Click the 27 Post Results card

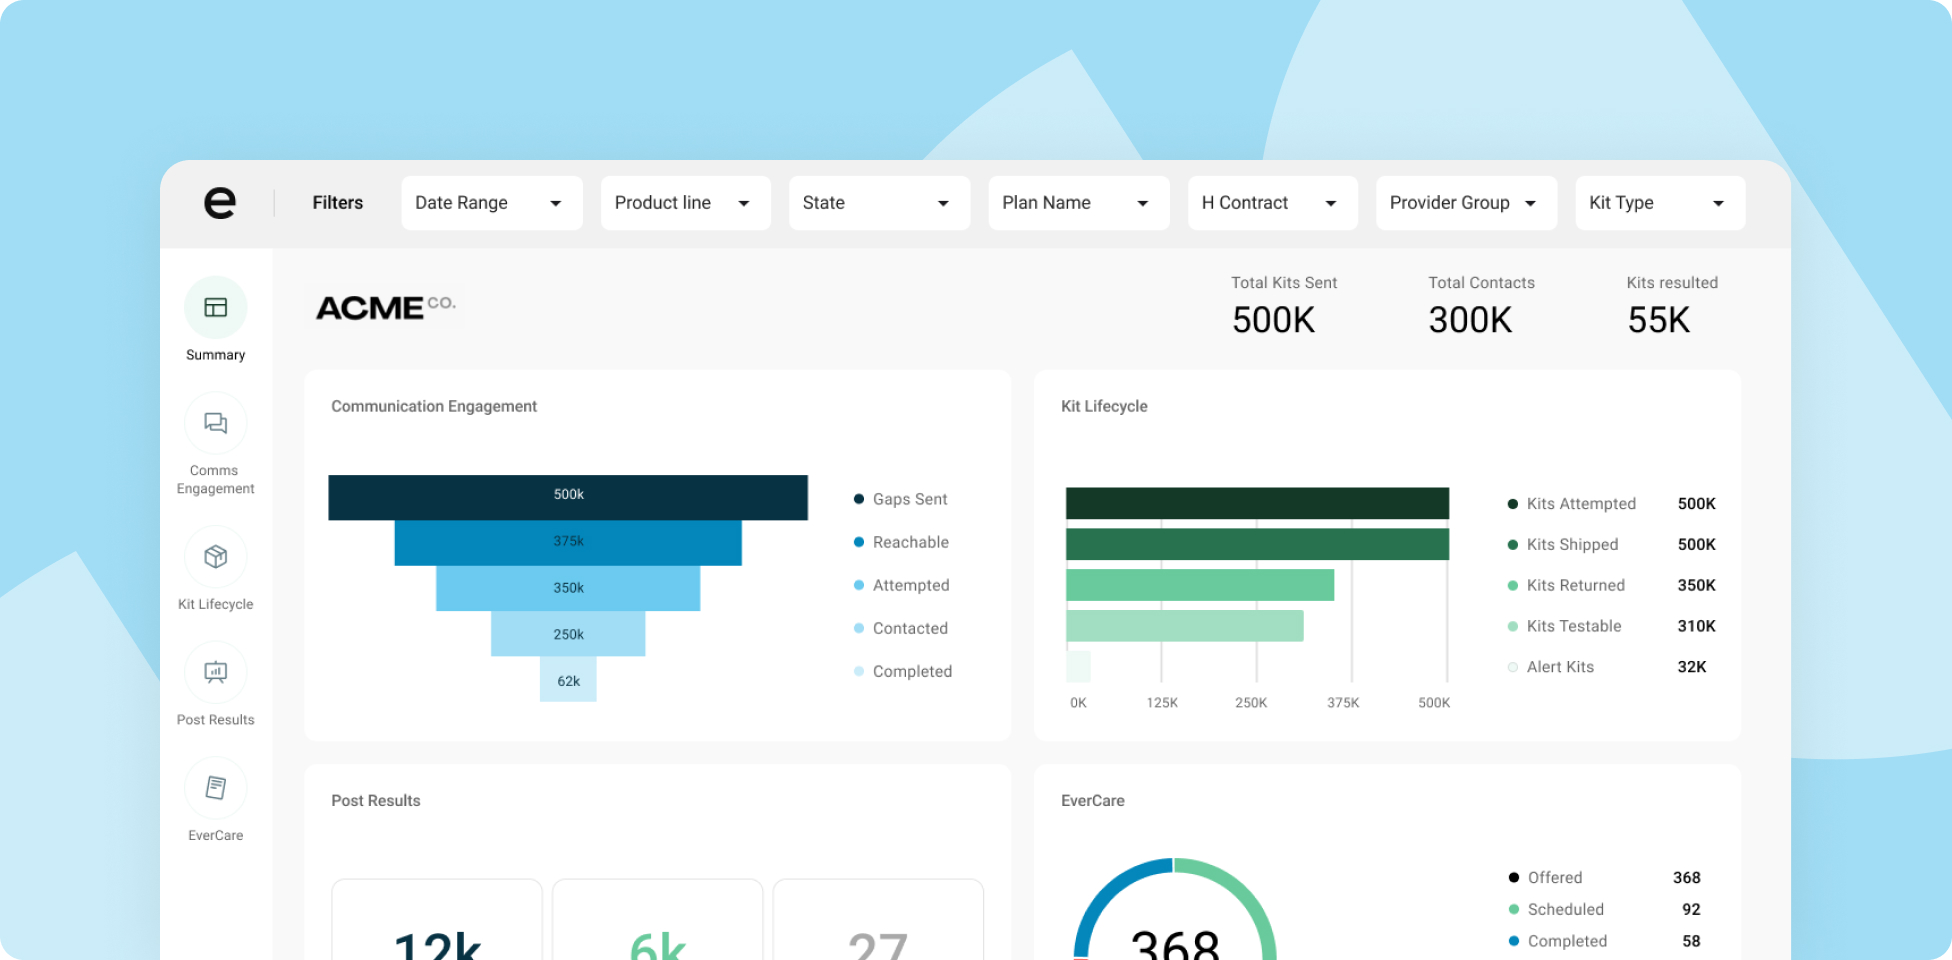(878, 920)
